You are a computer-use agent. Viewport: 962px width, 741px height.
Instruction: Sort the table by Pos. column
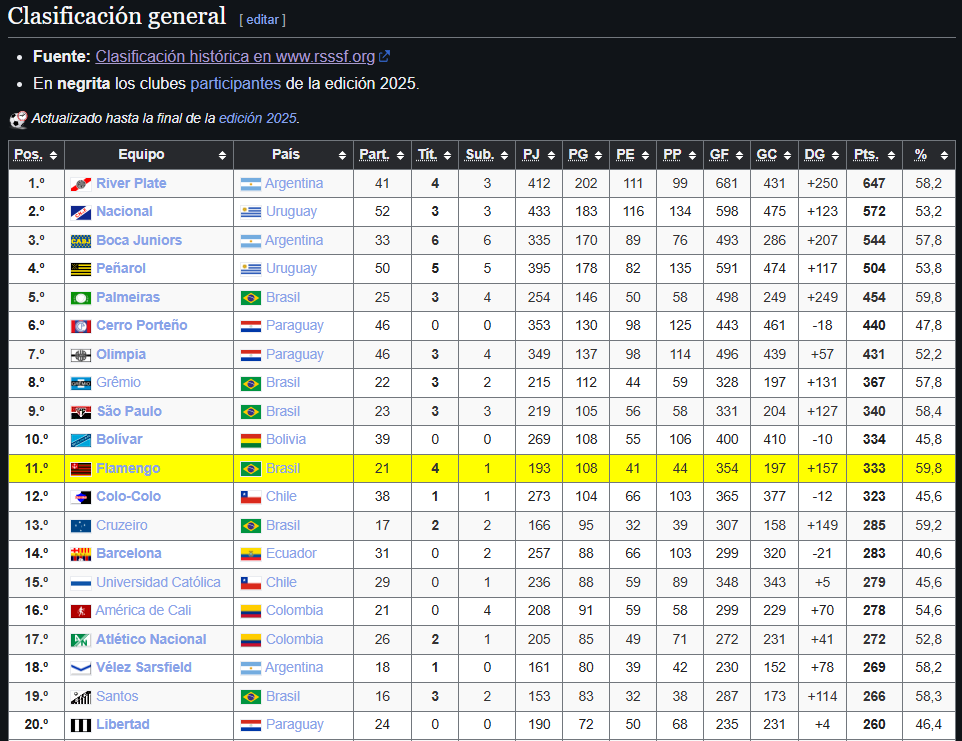point(36,155)
